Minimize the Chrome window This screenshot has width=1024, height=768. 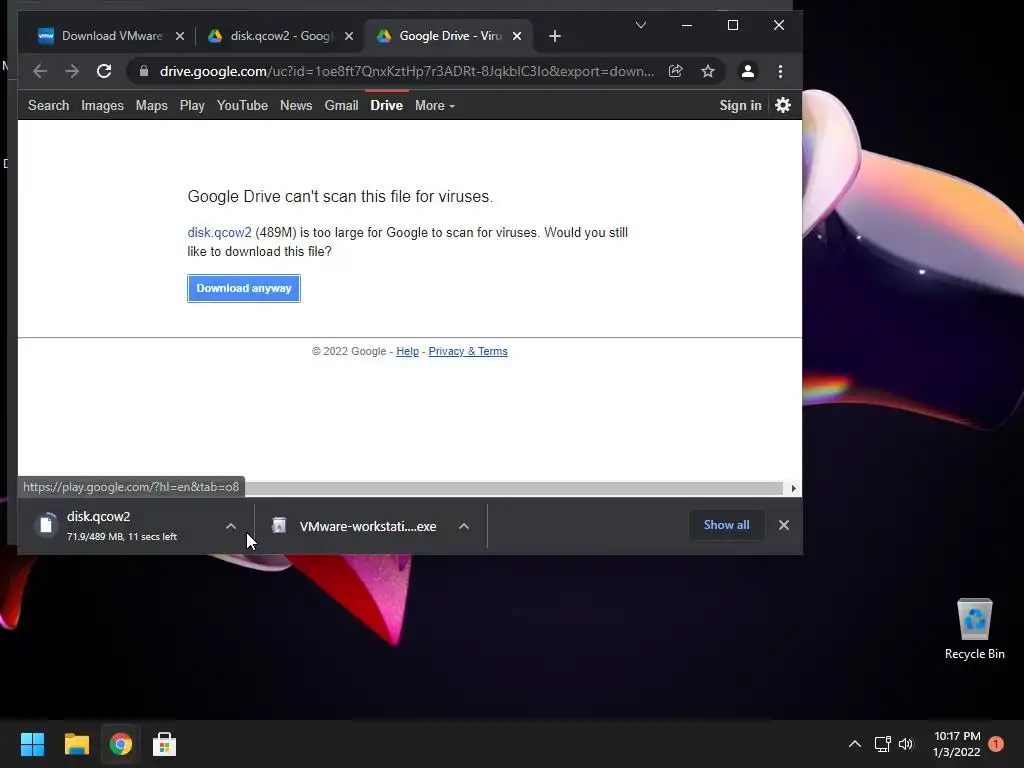tap(686, 25)
